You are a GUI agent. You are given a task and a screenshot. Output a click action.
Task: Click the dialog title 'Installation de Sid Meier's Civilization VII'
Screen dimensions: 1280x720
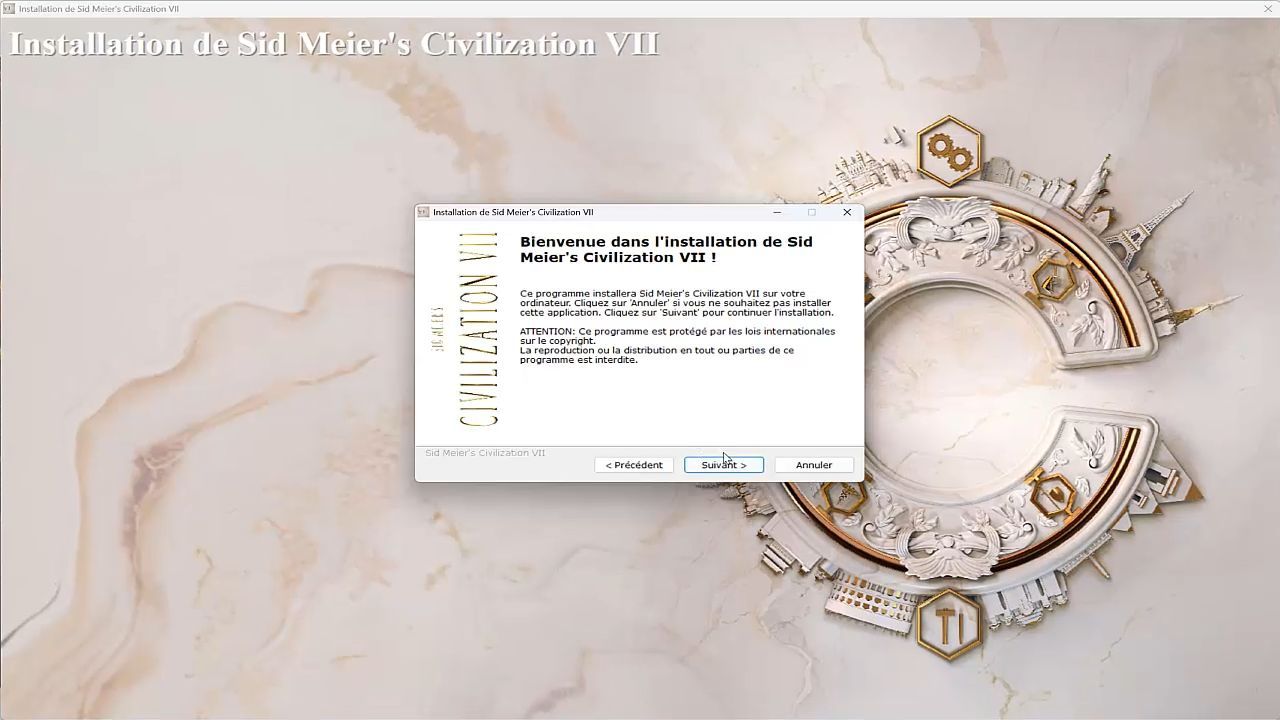coord(513,212)
